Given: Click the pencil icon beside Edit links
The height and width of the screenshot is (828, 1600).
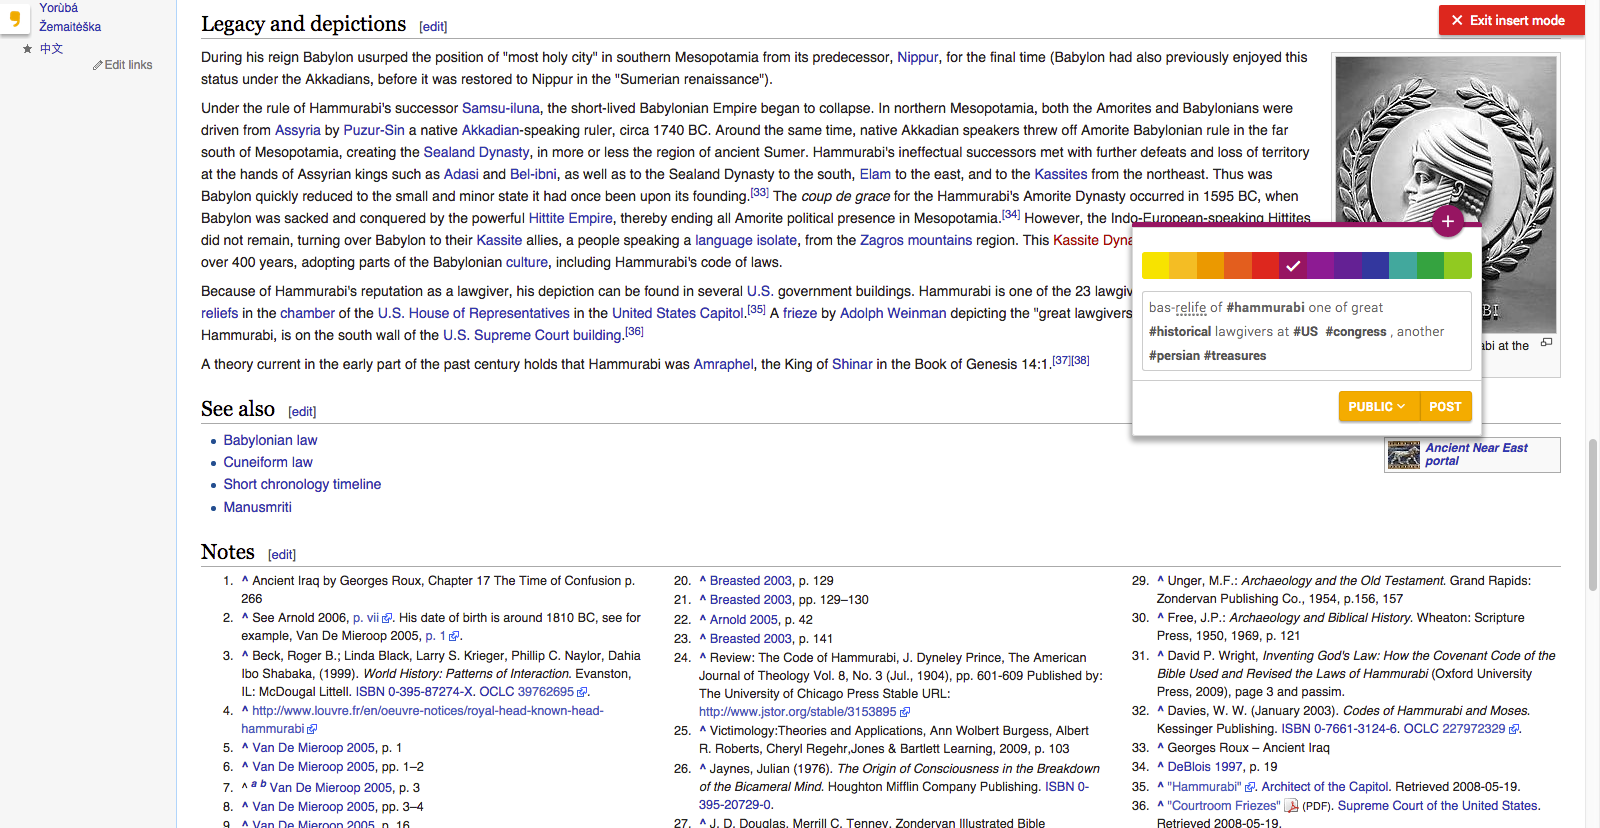Looking at the screenshot, I should pos(98,65).
